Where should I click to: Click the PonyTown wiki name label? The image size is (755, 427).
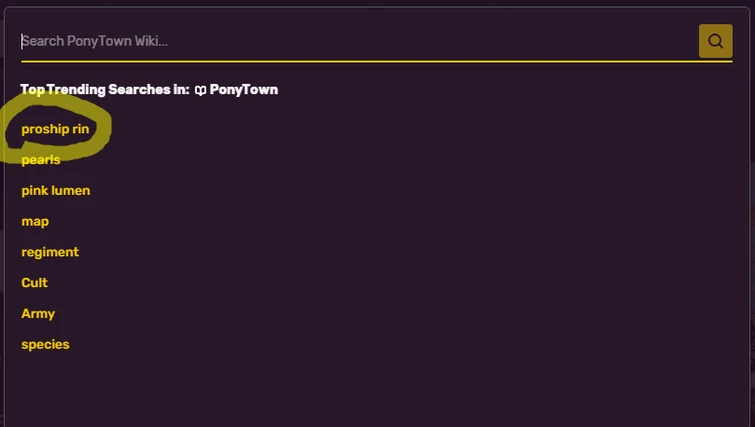(x=244, y=90)
